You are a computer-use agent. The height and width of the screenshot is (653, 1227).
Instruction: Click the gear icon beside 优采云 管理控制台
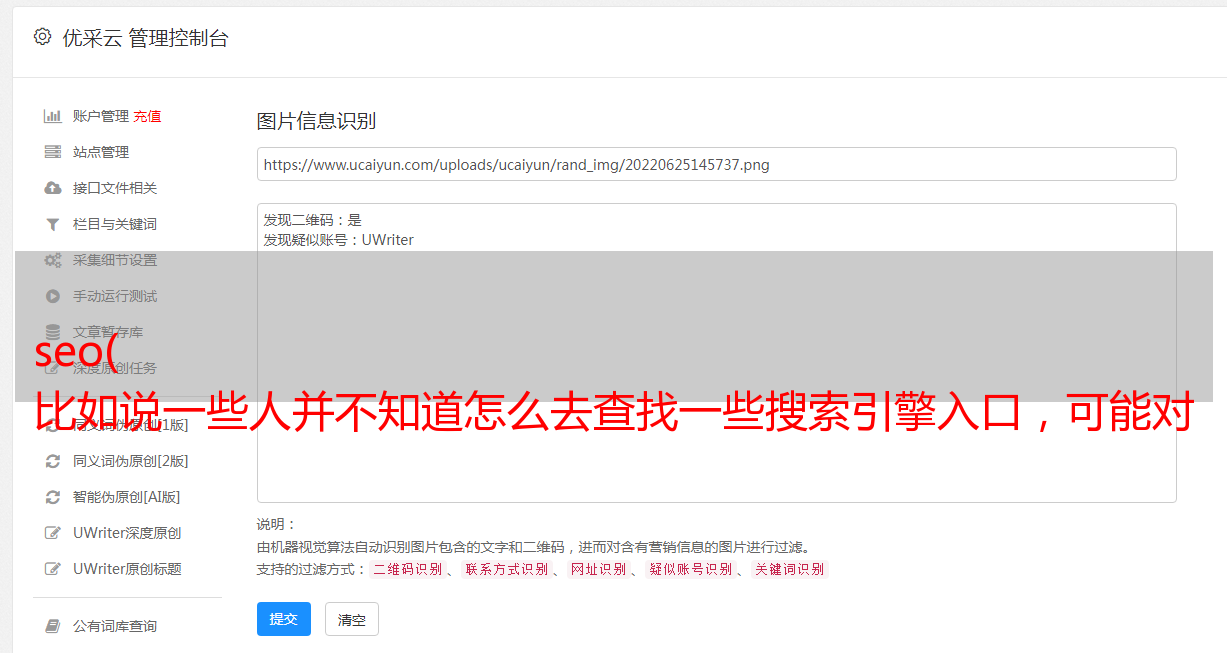pyautogui.click(x=42, y=37)
